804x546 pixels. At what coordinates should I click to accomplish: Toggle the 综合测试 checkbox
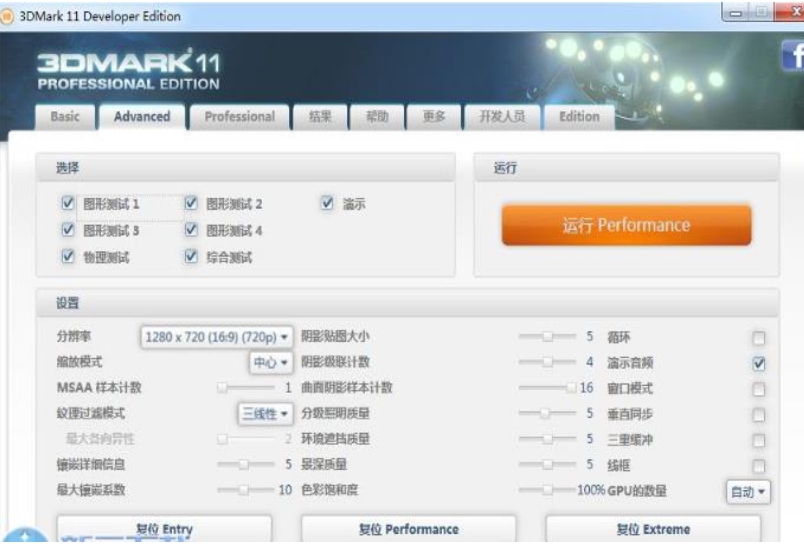coord(191,256)
